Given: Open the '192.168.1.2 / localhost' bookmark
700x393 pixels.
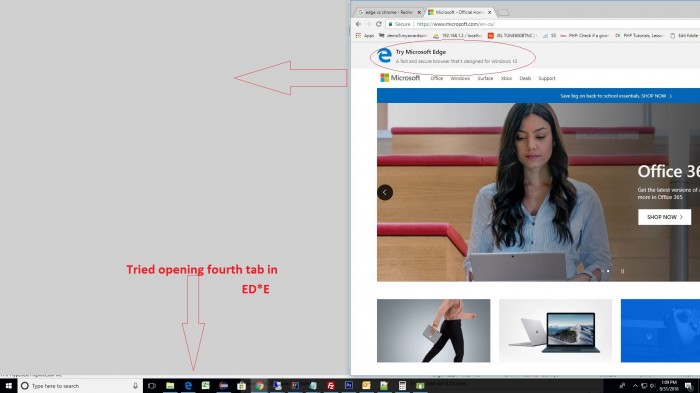Looking at the screenshot, I should 457,36.
